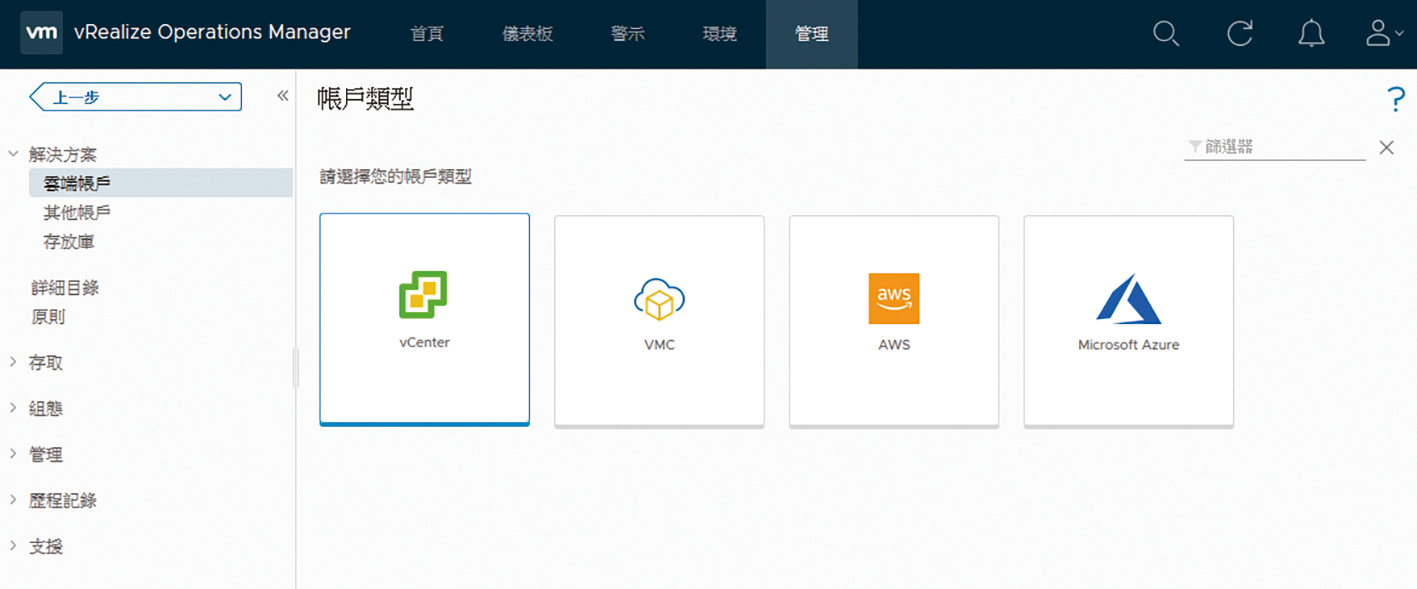
Task: Select 雲端帳戶 in the sidebar
Action: point(160,183)
